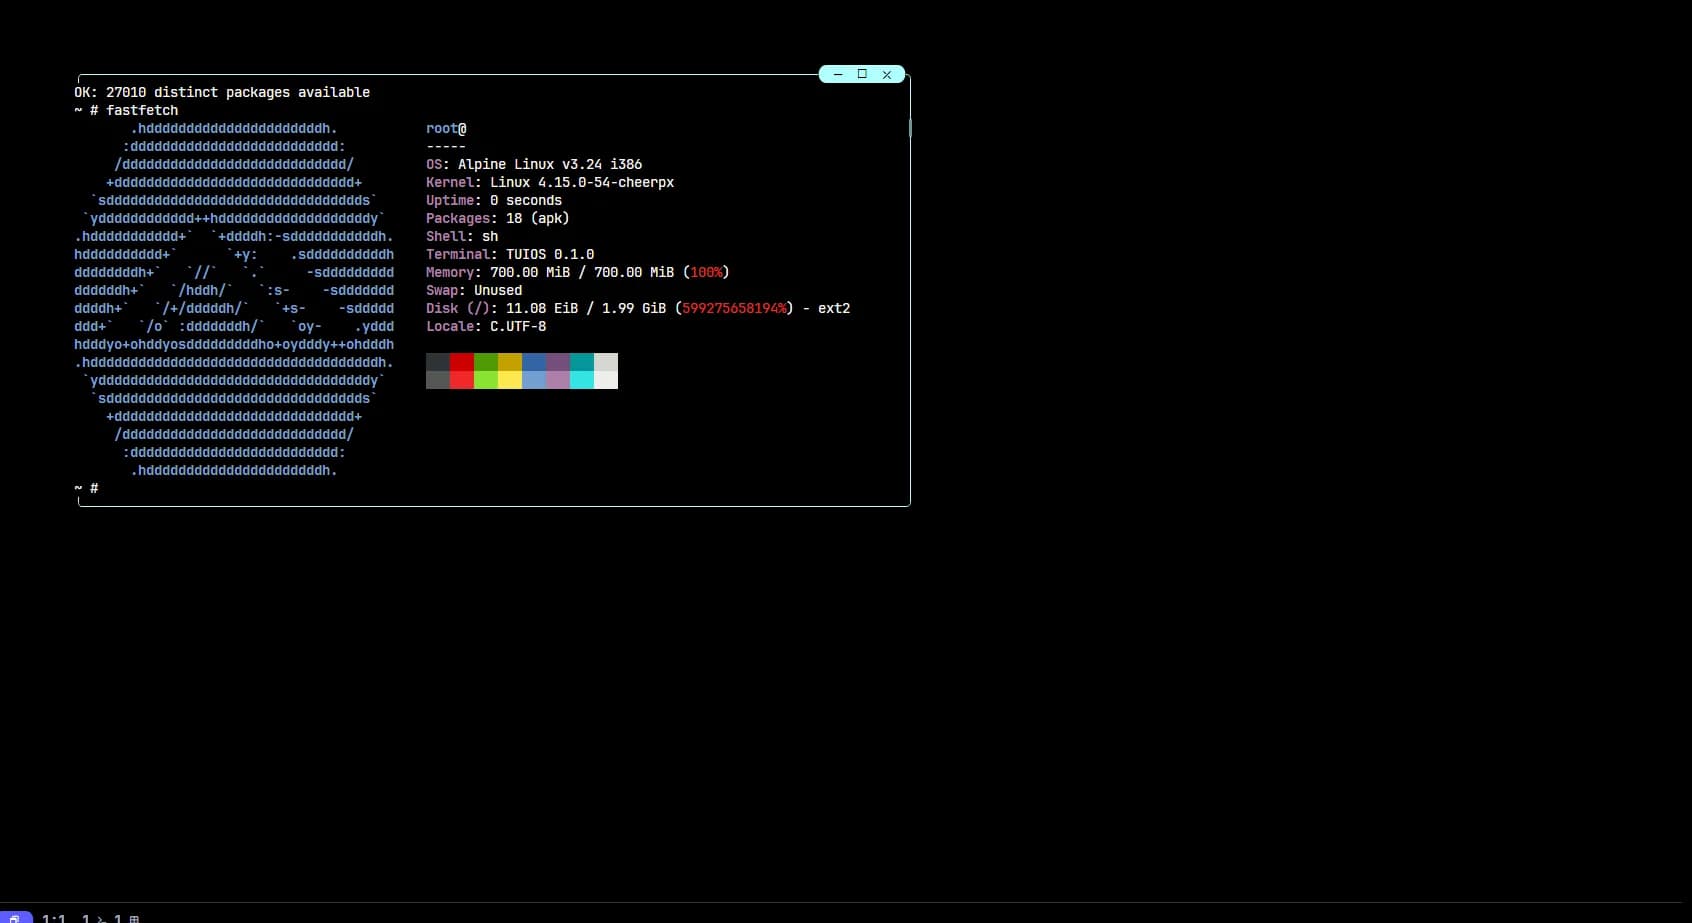
Task: Click the dark purple color block
Action: (x=558, y=362)
